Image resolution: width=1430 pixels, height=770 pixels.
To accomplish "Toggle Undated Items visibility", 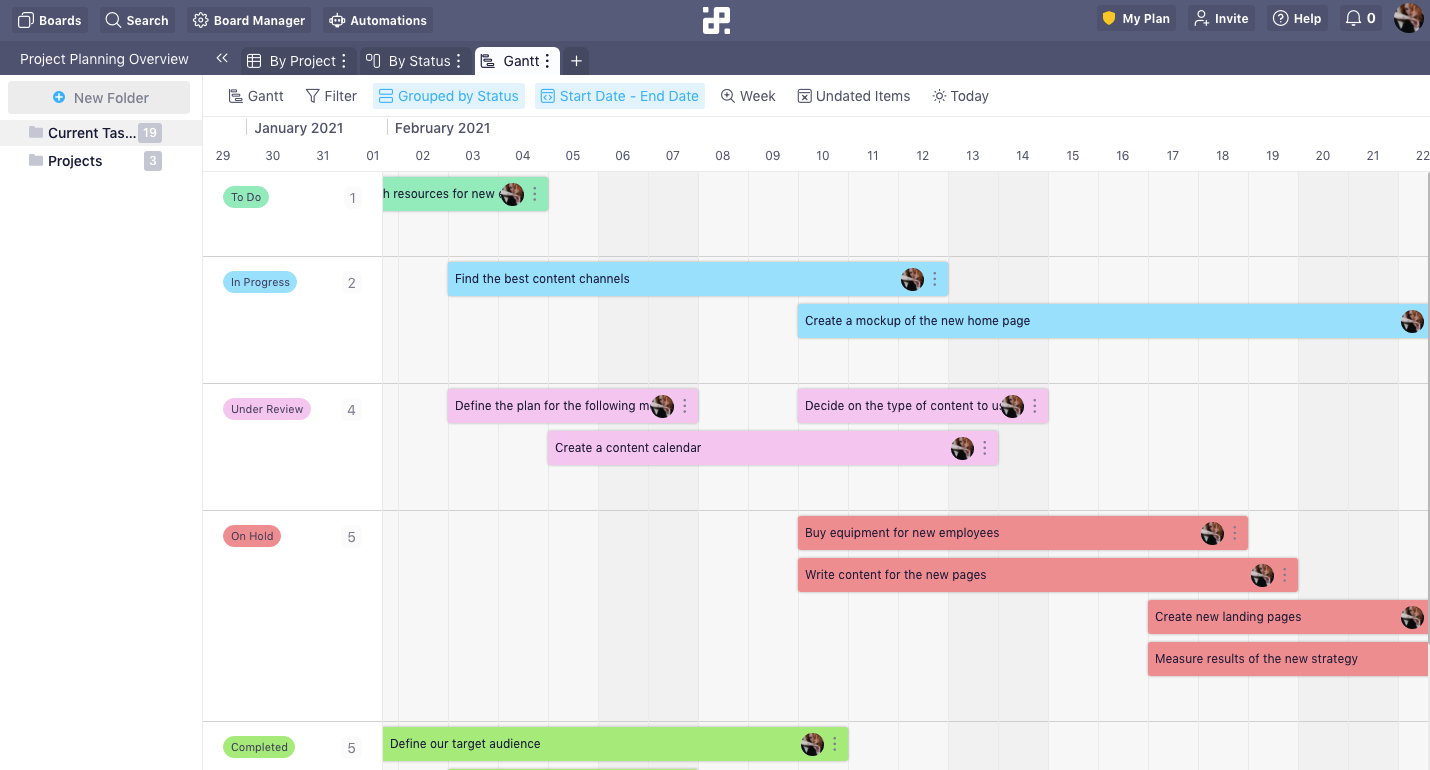I will click(x=853, y=95).
